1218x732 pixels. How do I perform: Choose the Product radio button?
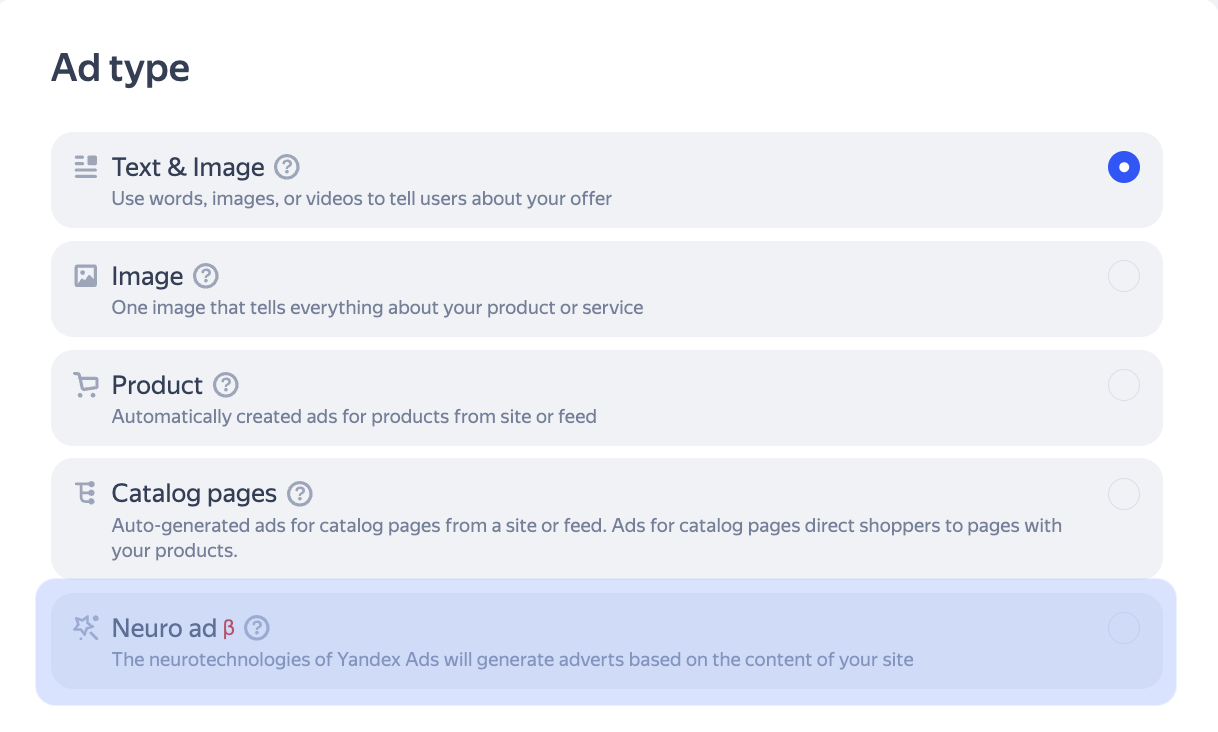(1124, 385)
